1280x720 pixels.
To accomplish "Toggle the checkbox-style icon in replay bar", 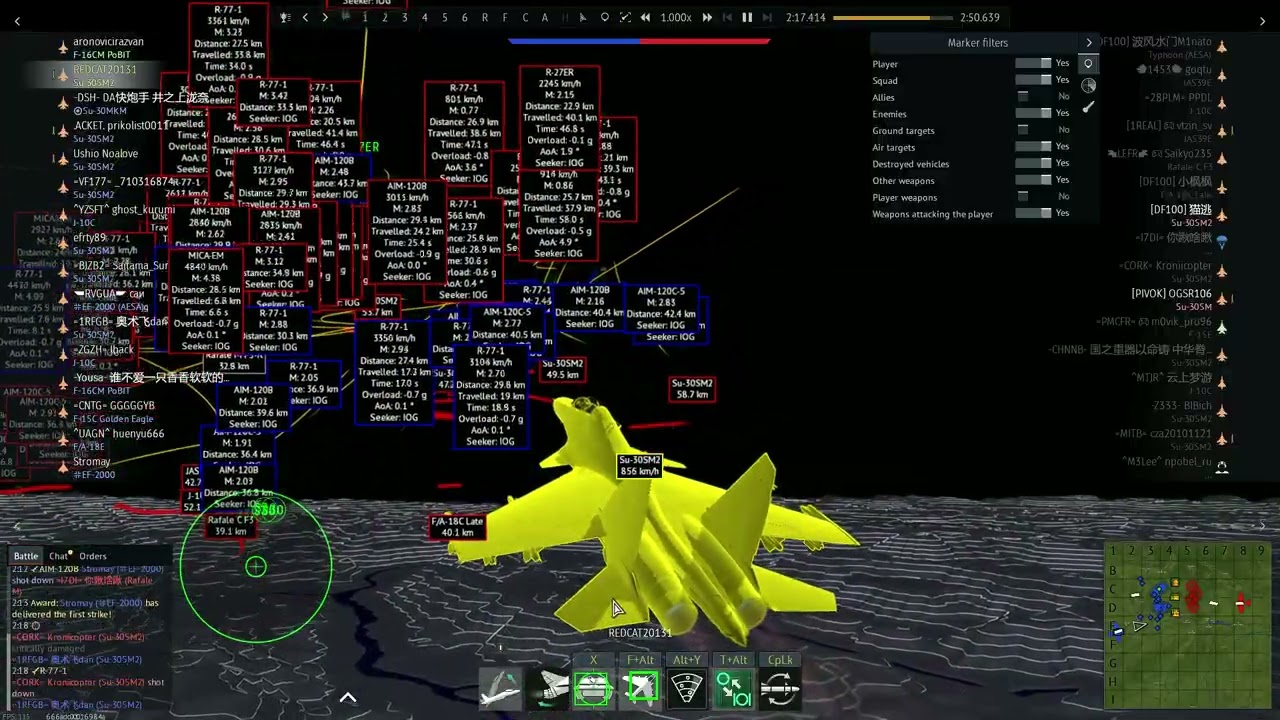I will tap(625, 17).
